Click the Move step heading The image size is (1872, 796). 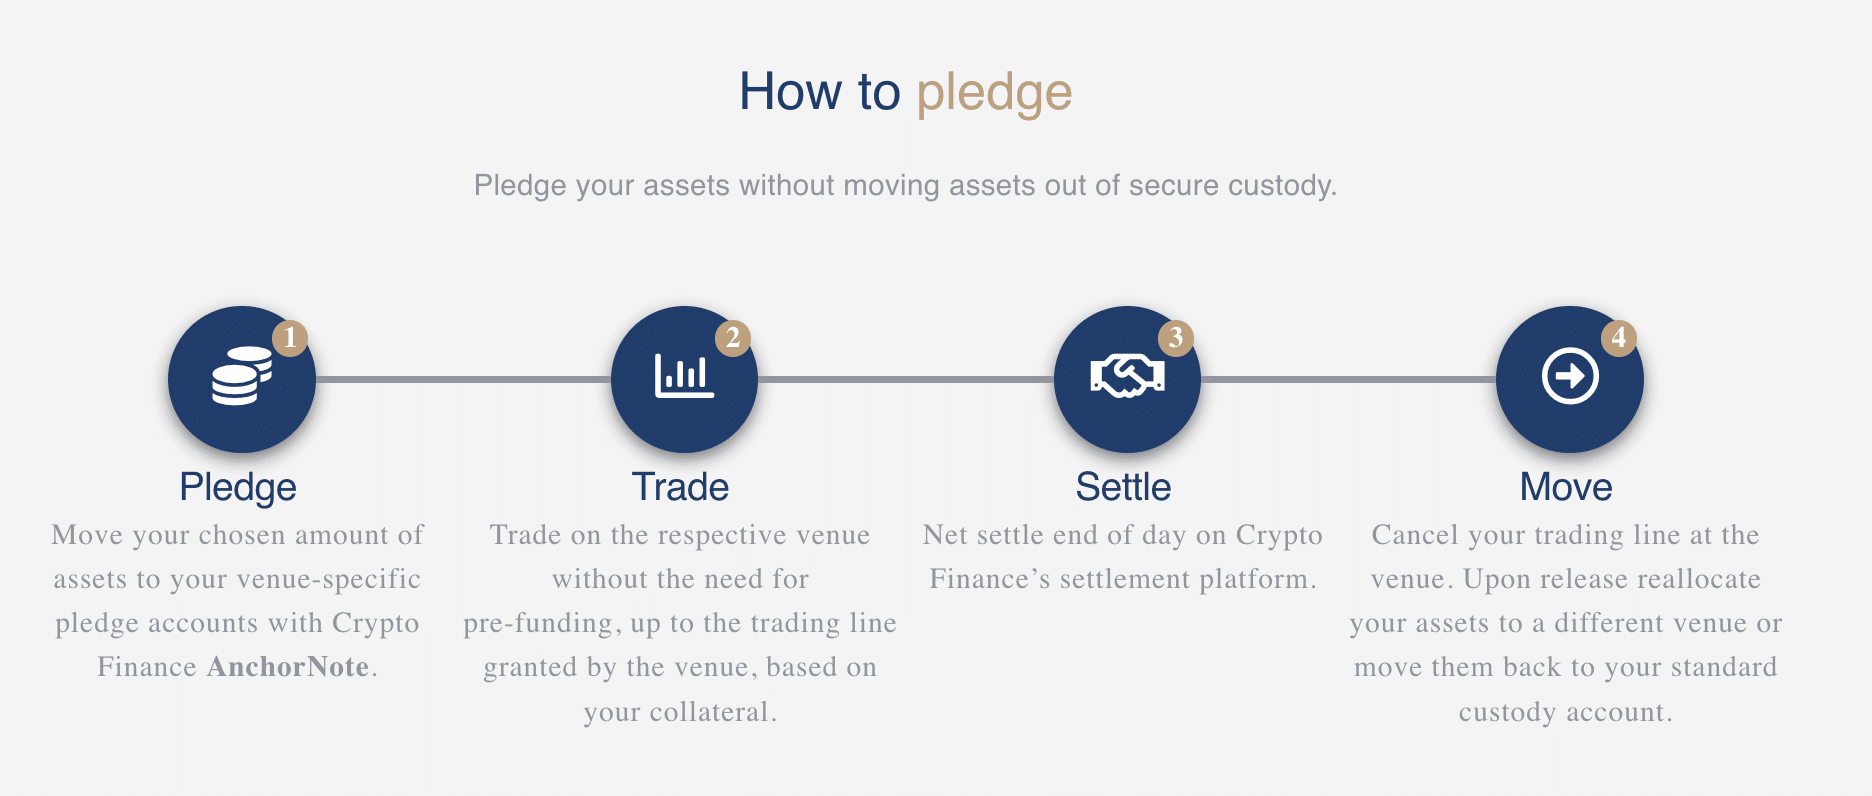pyautogui.click(x=1566, y=487)
